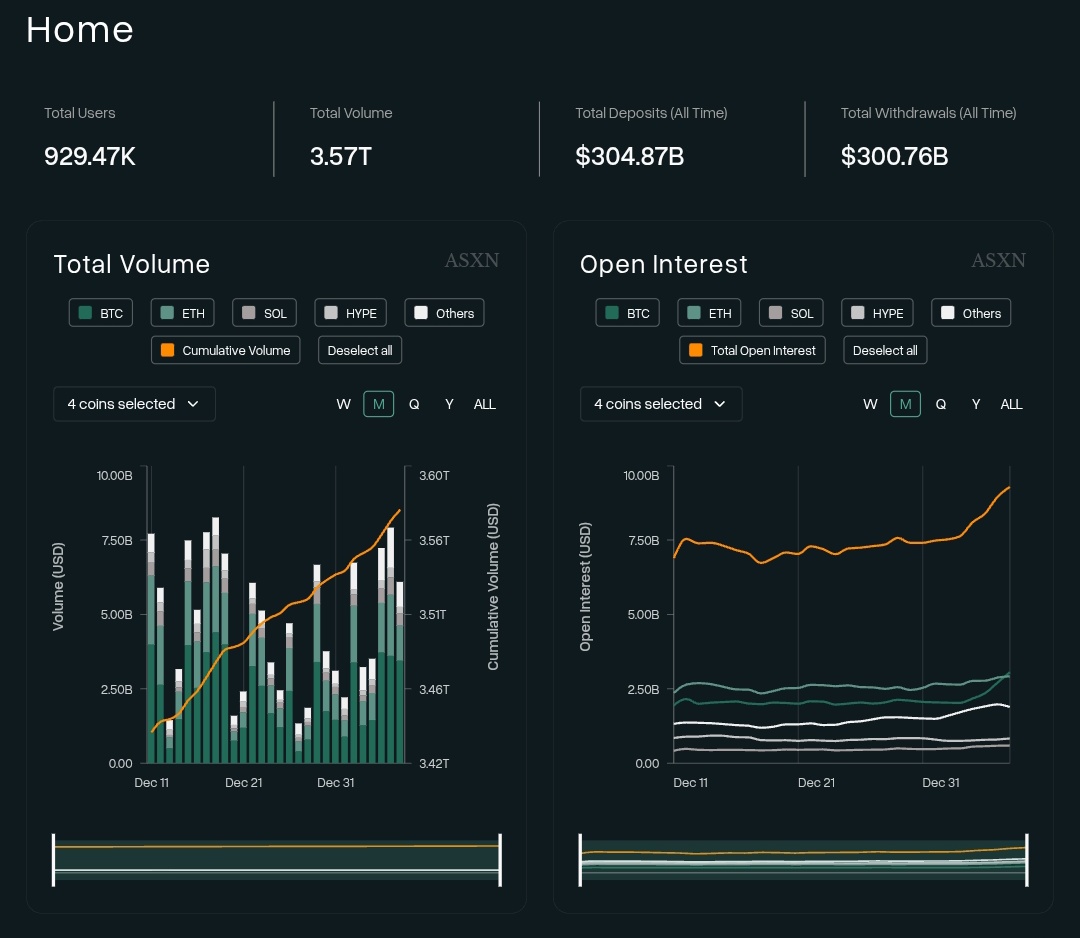
Task: Click HYPE legend icon in Total Volume
Action: [331, 313]
